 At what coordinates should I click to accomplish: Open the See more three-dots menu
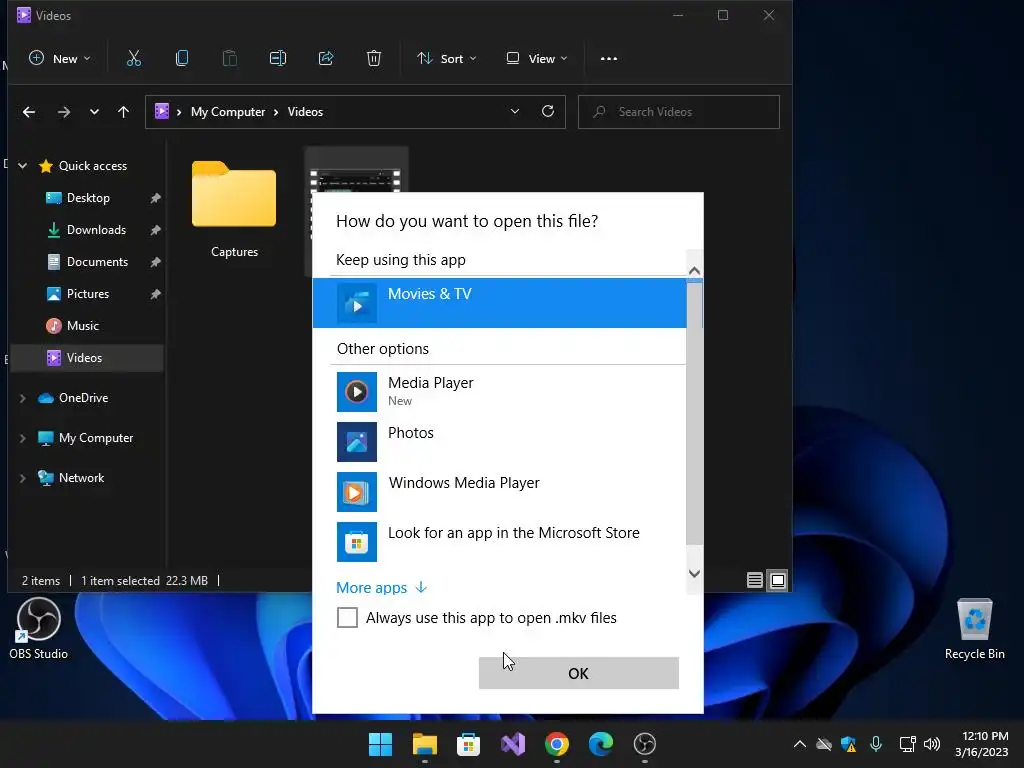point(609,59)
